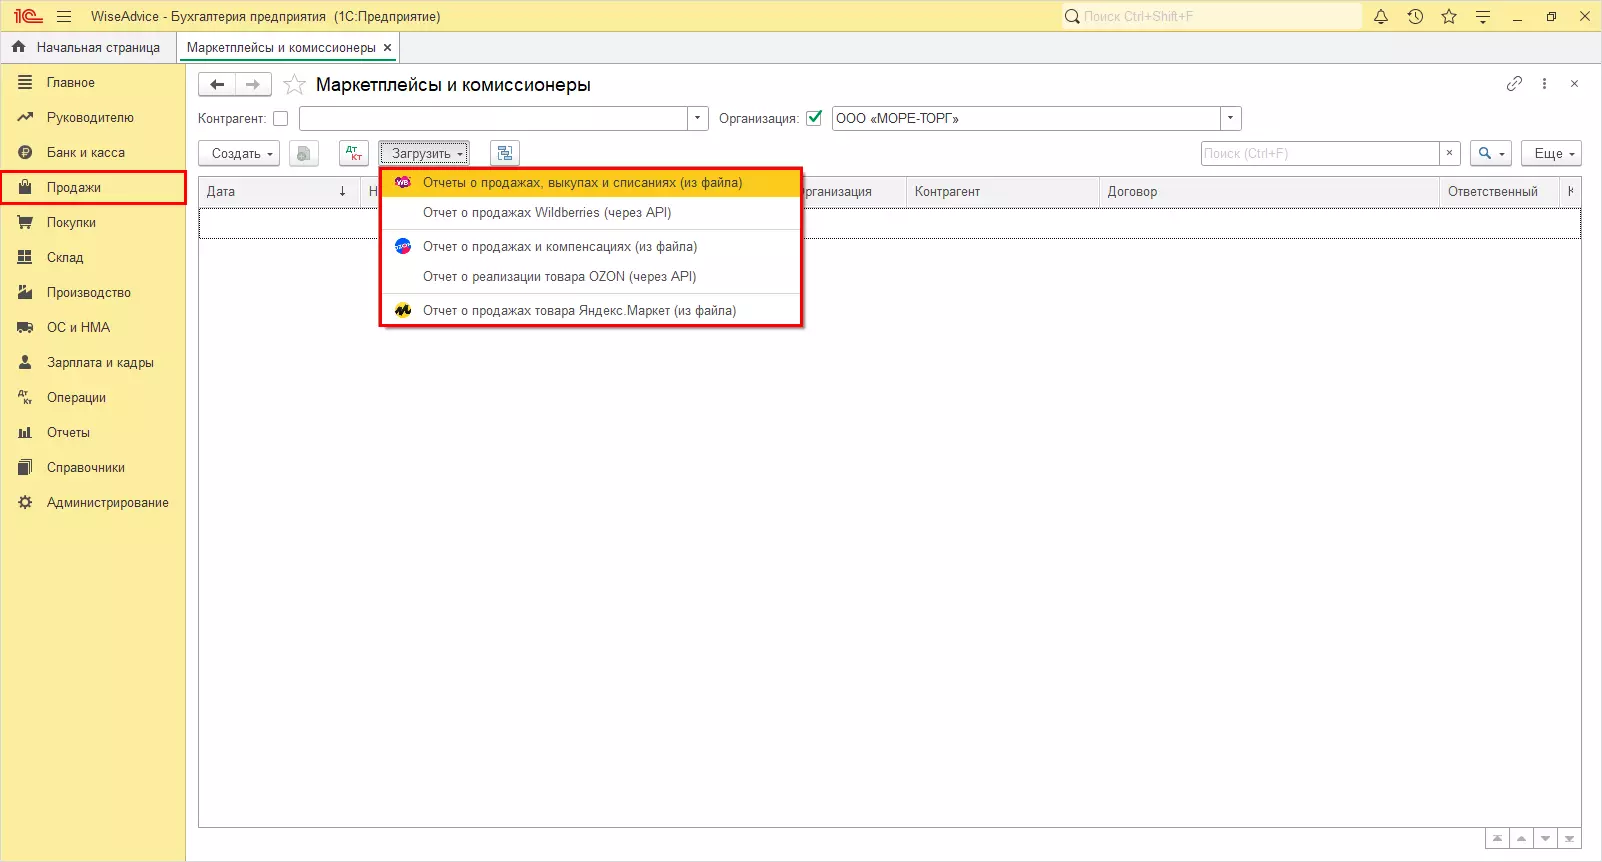Click the OZON logo icon in menu
1602x862 pixels.
[x=403, y=246]
